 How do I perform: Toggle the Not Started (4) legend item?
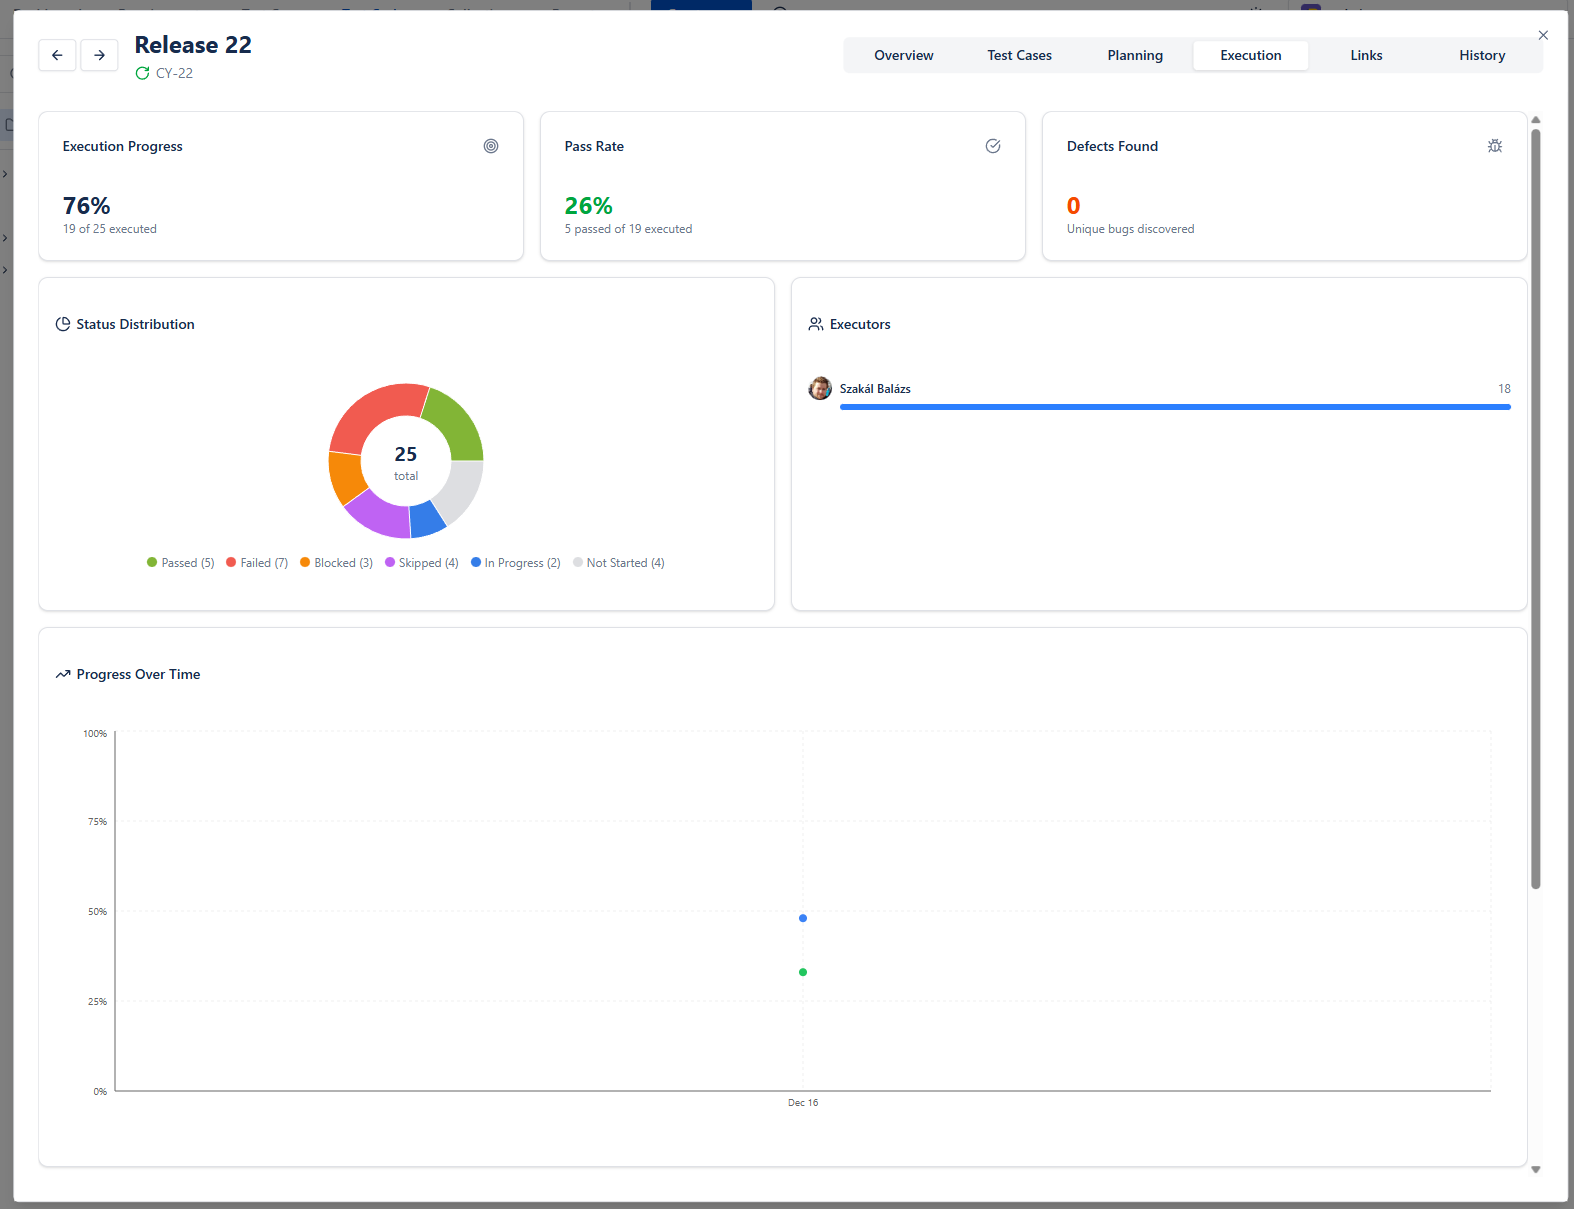click(x=619, y=563)
